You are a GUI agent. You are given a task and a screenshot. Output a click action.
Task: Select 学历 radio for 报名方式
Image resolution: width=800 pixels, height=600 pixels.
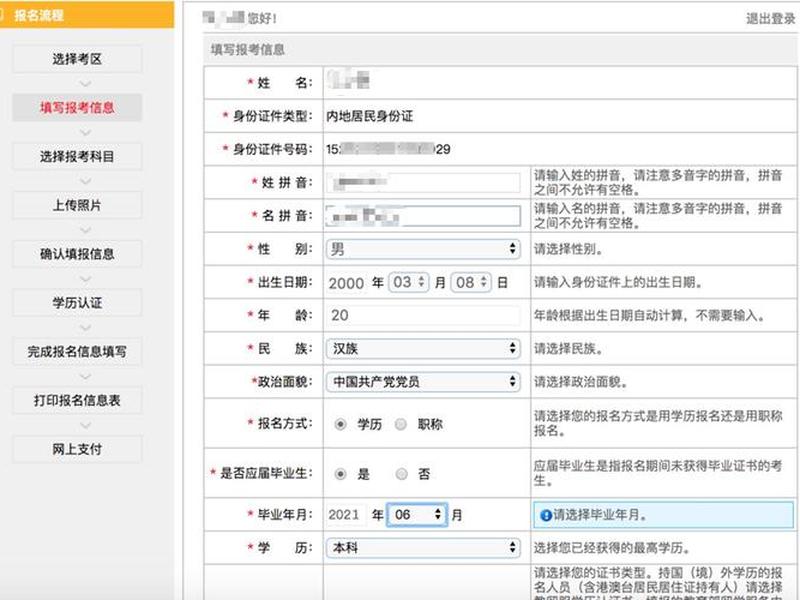coord(340,424)
